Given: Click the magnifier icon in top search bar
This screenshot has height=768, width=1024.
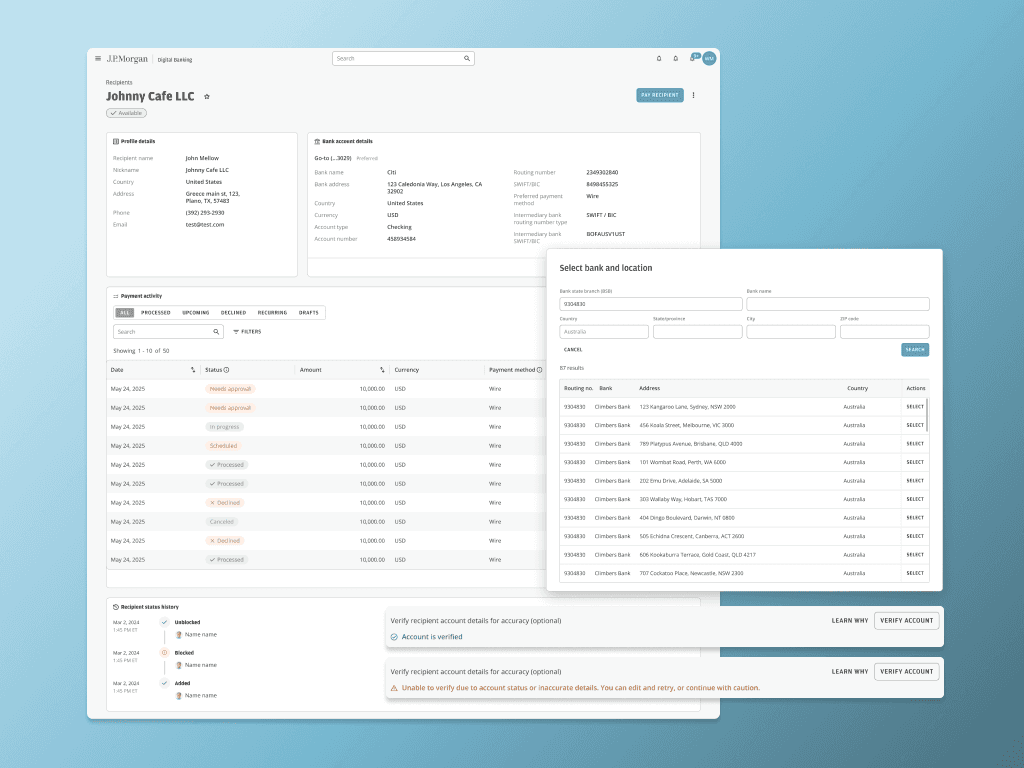Looking at the screenshot, I should [467, 59].
